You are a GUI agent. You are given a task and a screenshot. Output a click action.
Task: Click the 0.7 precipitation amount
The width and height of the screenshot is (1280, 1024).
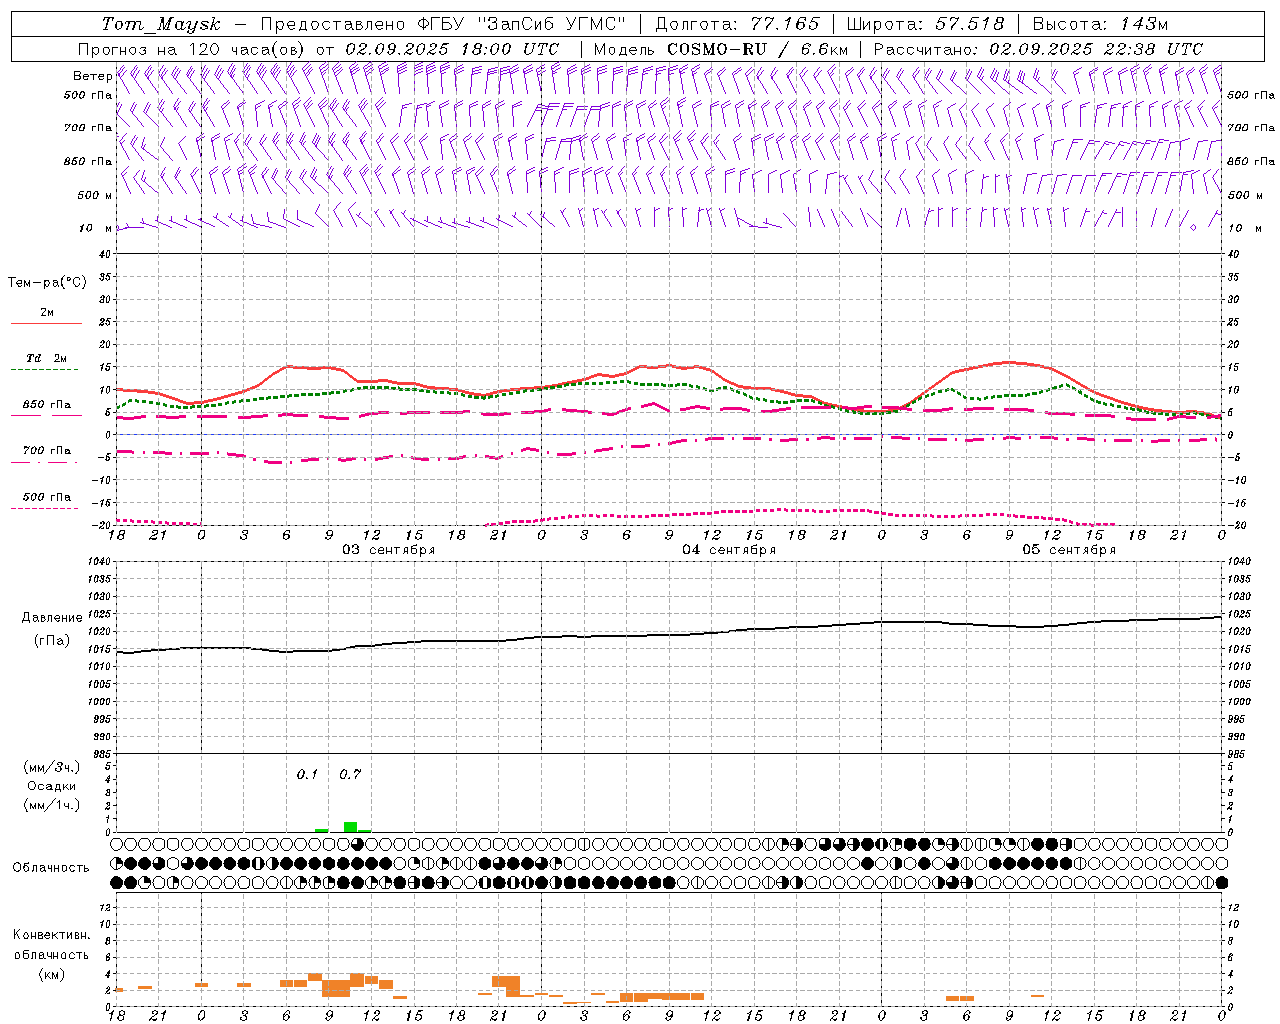pos(350,774)
